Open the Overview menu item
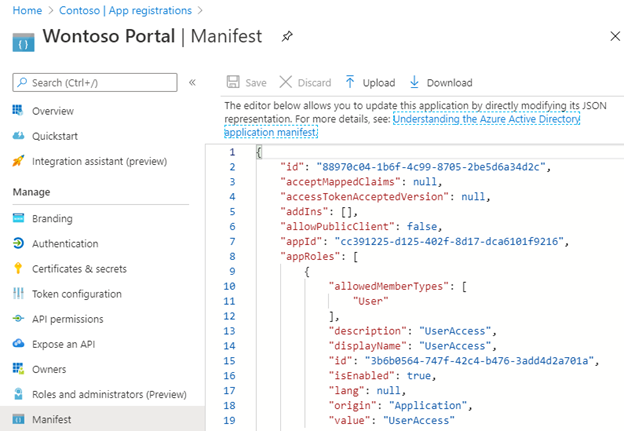624x431 pixels. [x=53, y=111]
